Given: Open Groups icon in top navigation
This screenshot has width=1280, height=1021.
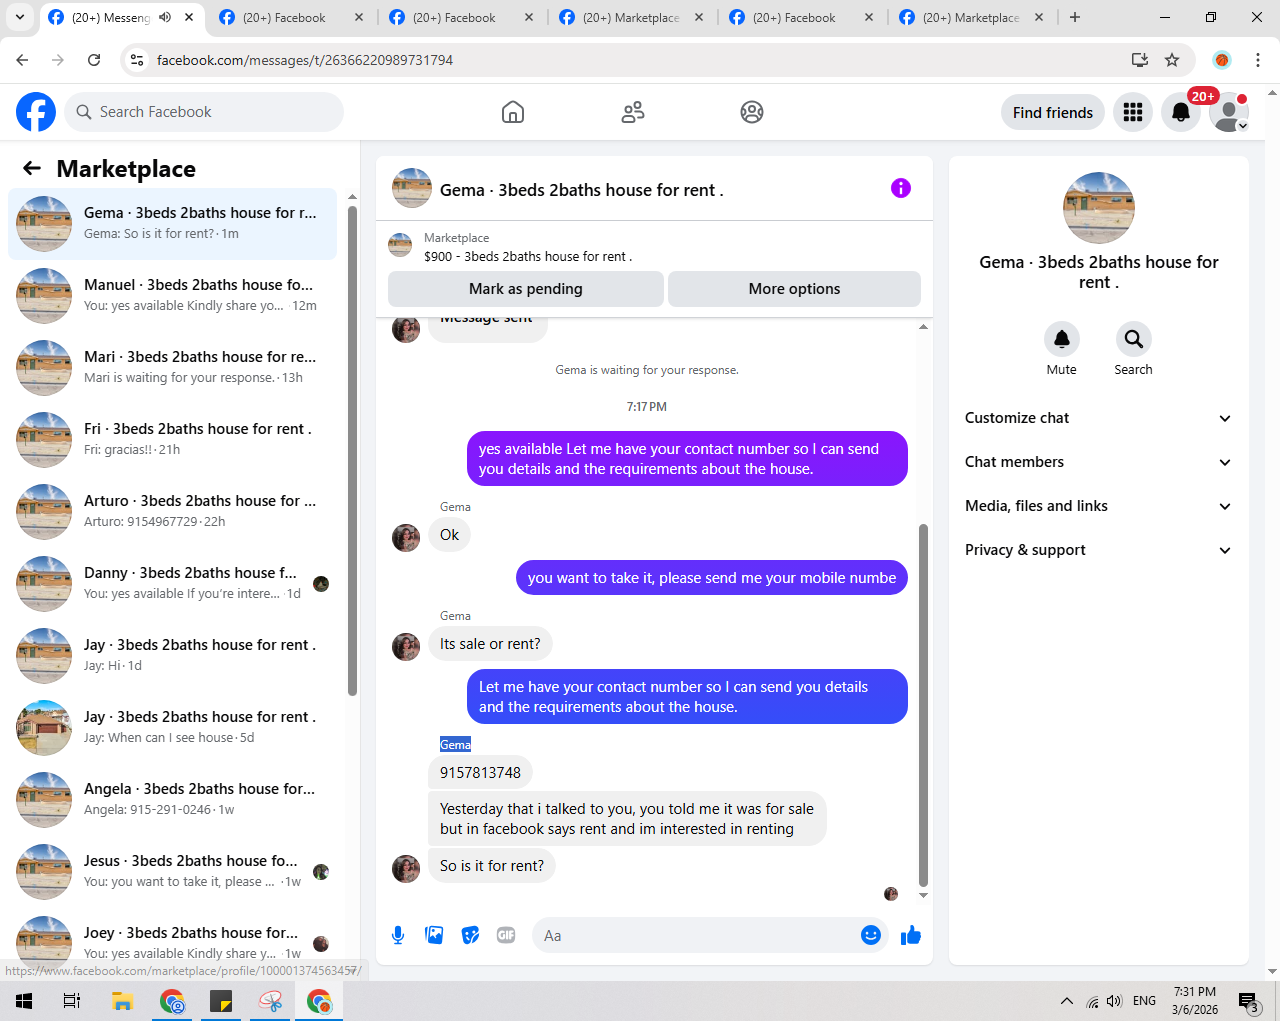Looking at the screenshot, I should click(x=752, y=112).
